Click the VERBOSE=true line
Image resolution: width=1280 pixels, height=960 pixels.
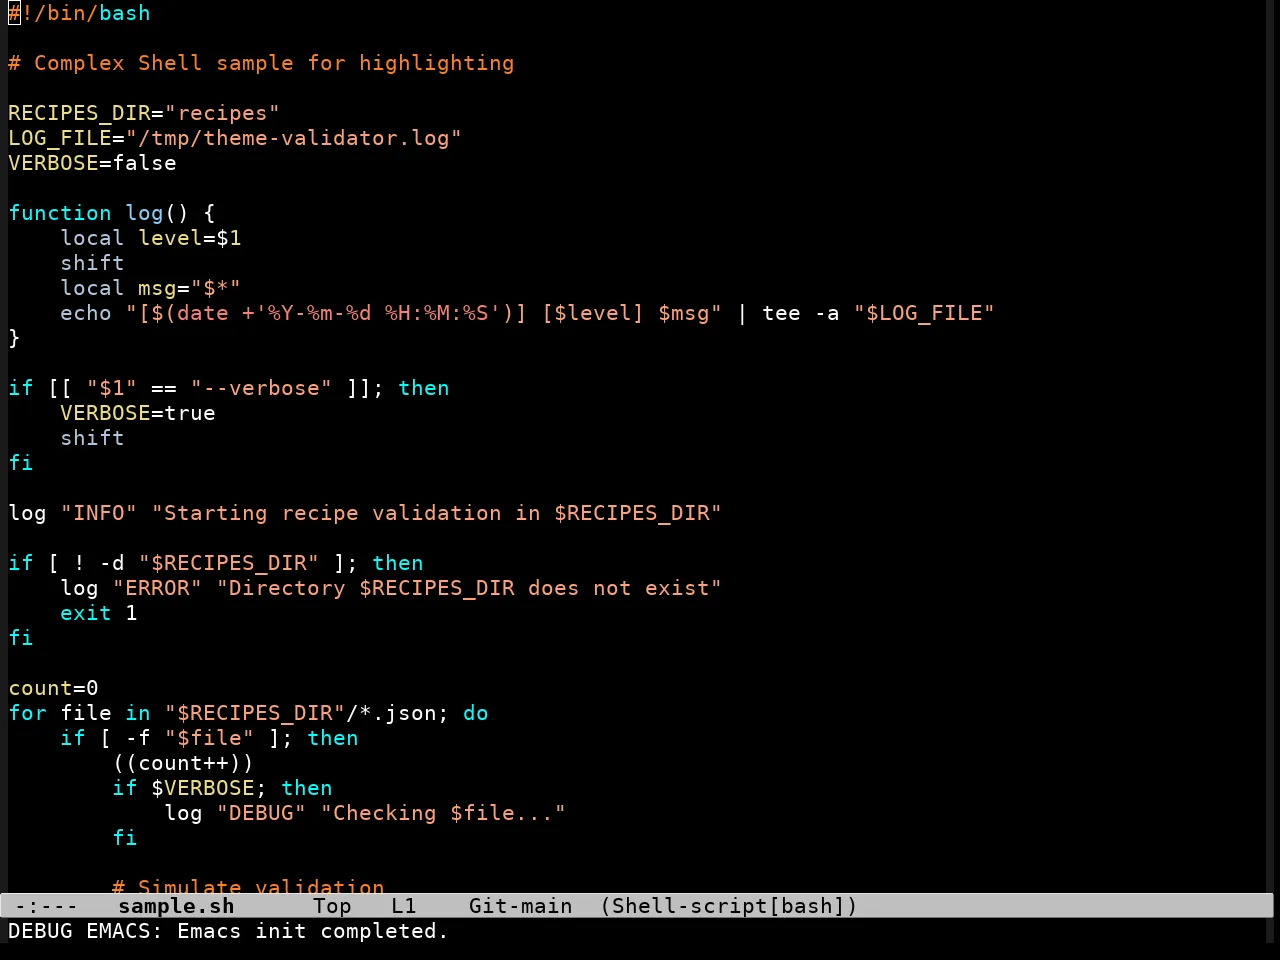coord(138,413)
